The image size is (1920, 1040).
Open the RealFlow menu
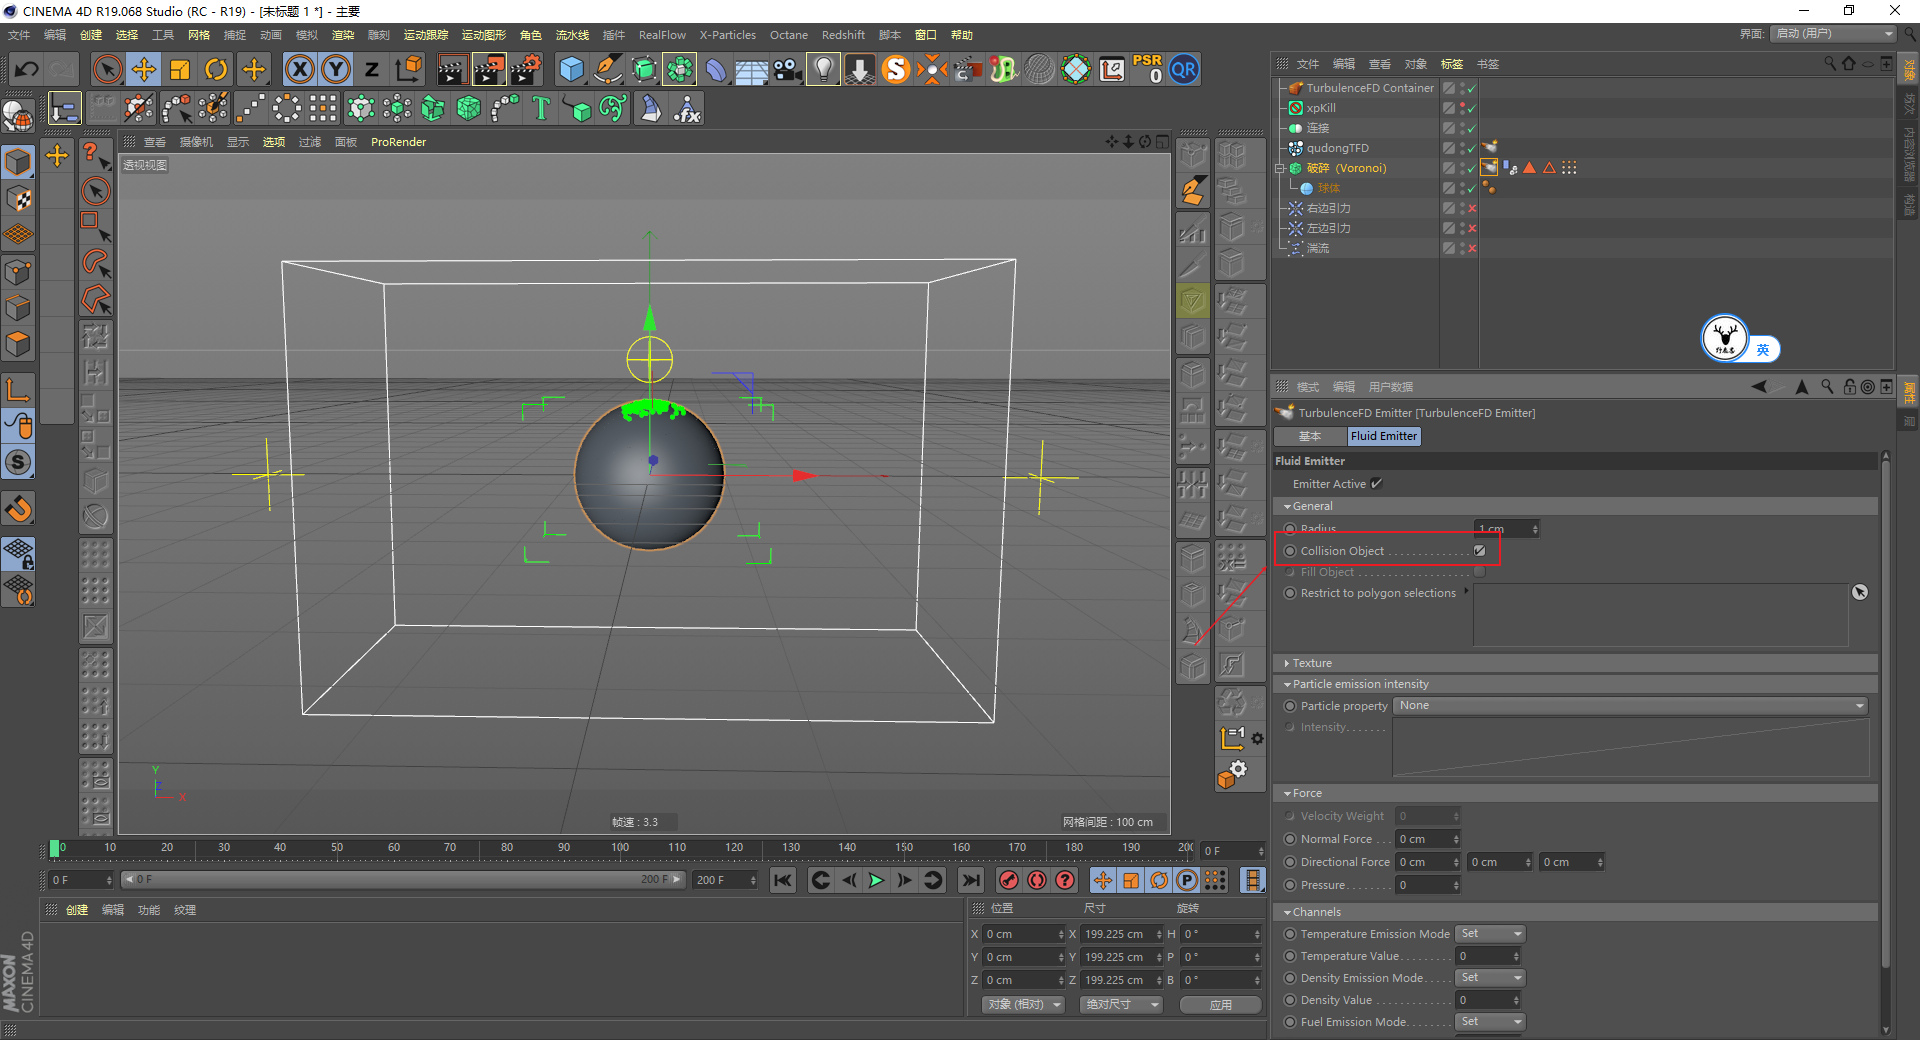tap(662, 35)
